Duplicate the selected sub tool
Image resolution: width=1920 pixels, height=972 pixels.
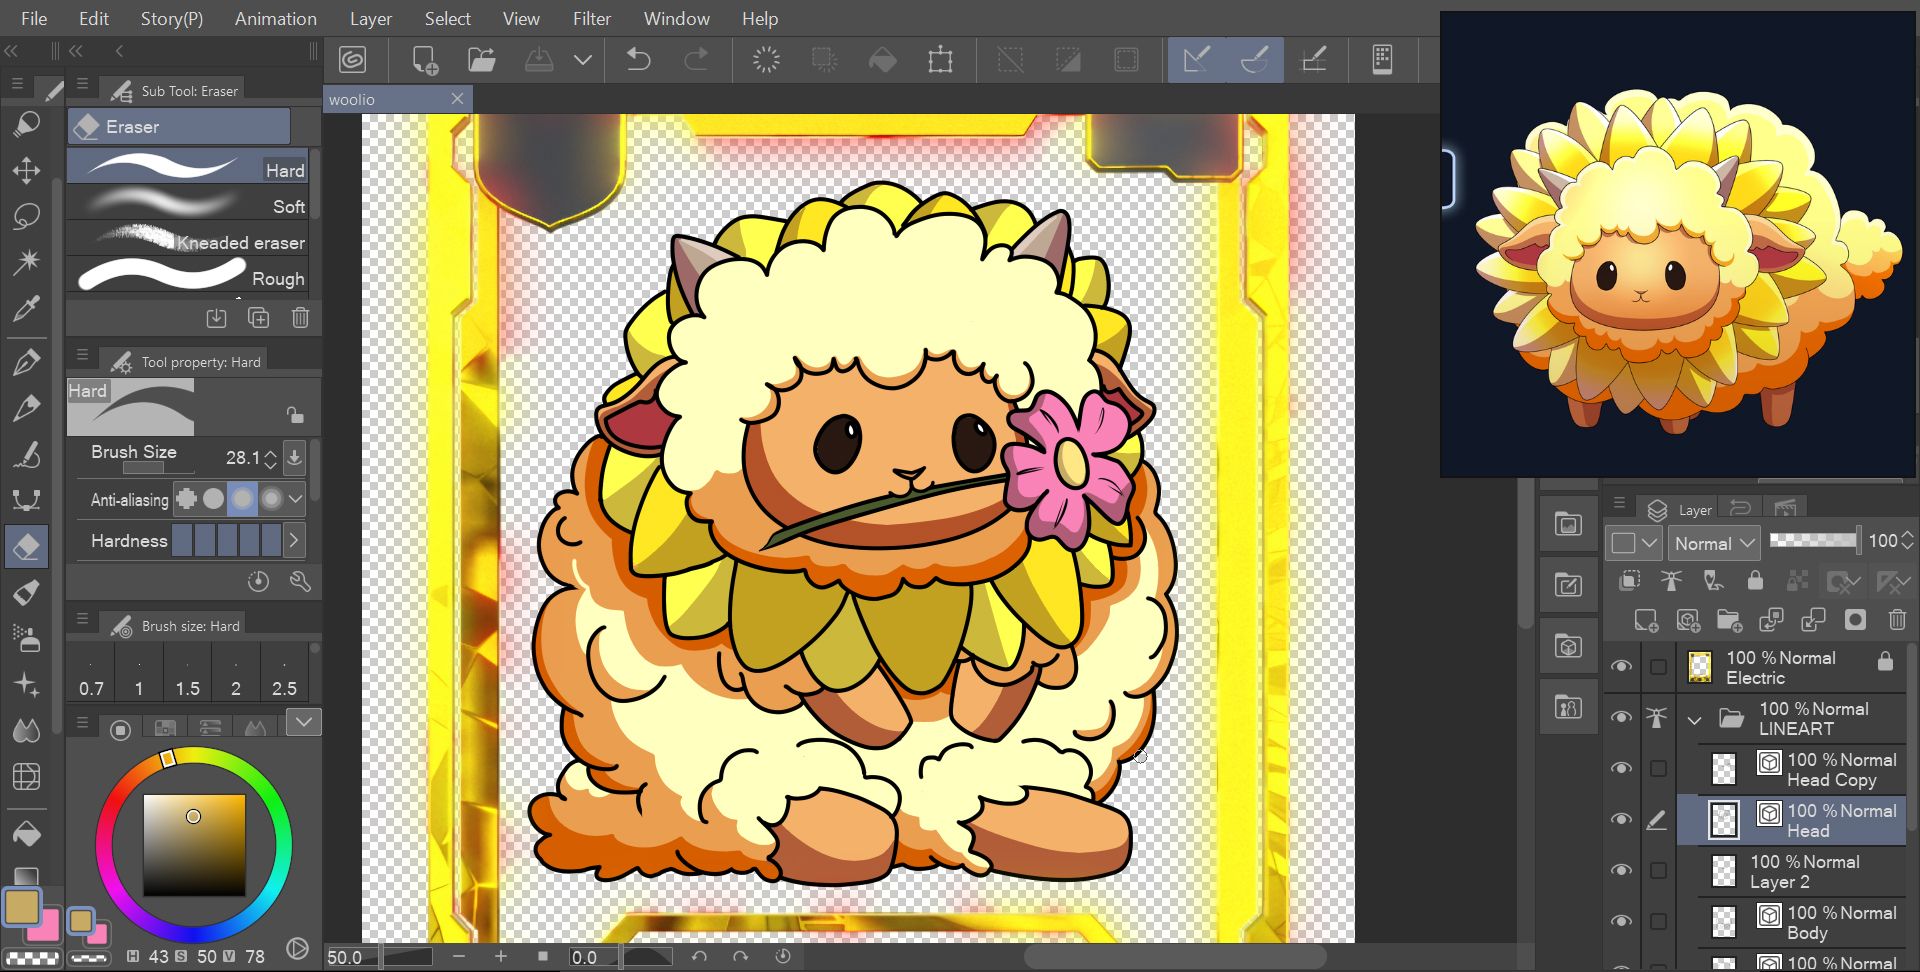coord(258,318)
